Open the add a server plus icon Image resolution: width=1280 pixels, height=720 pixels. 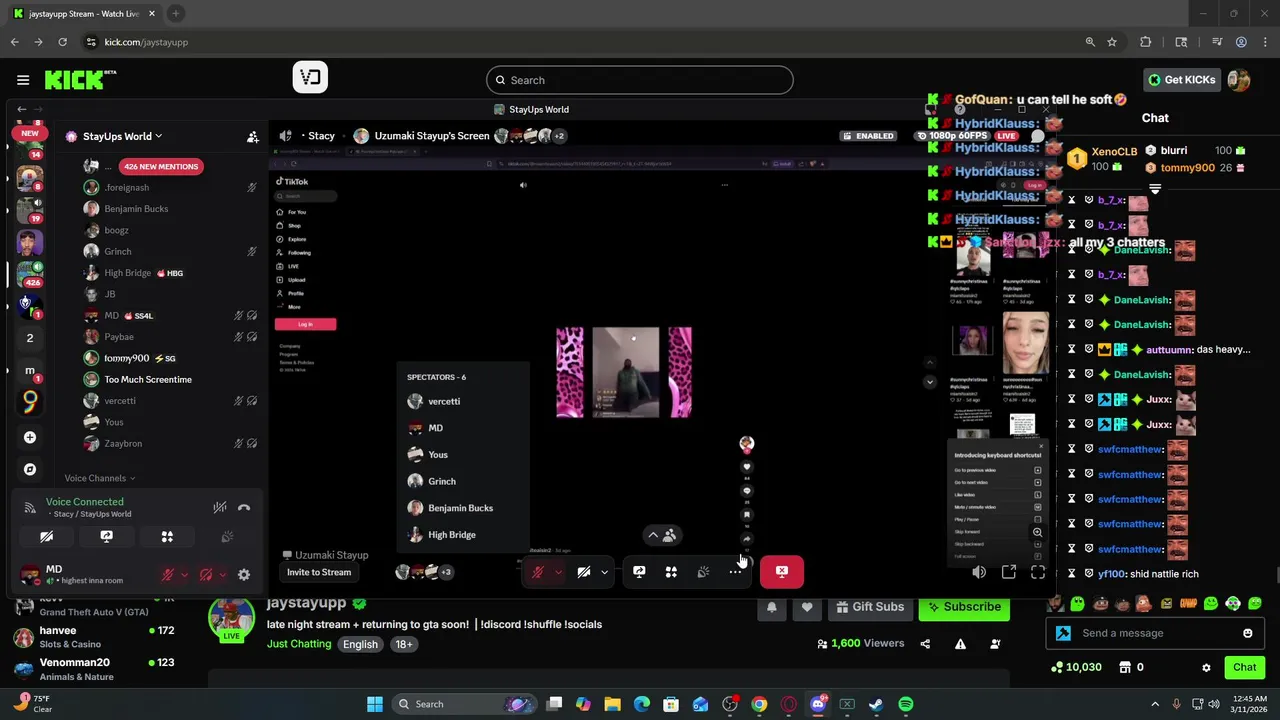[x=30, y=437]
